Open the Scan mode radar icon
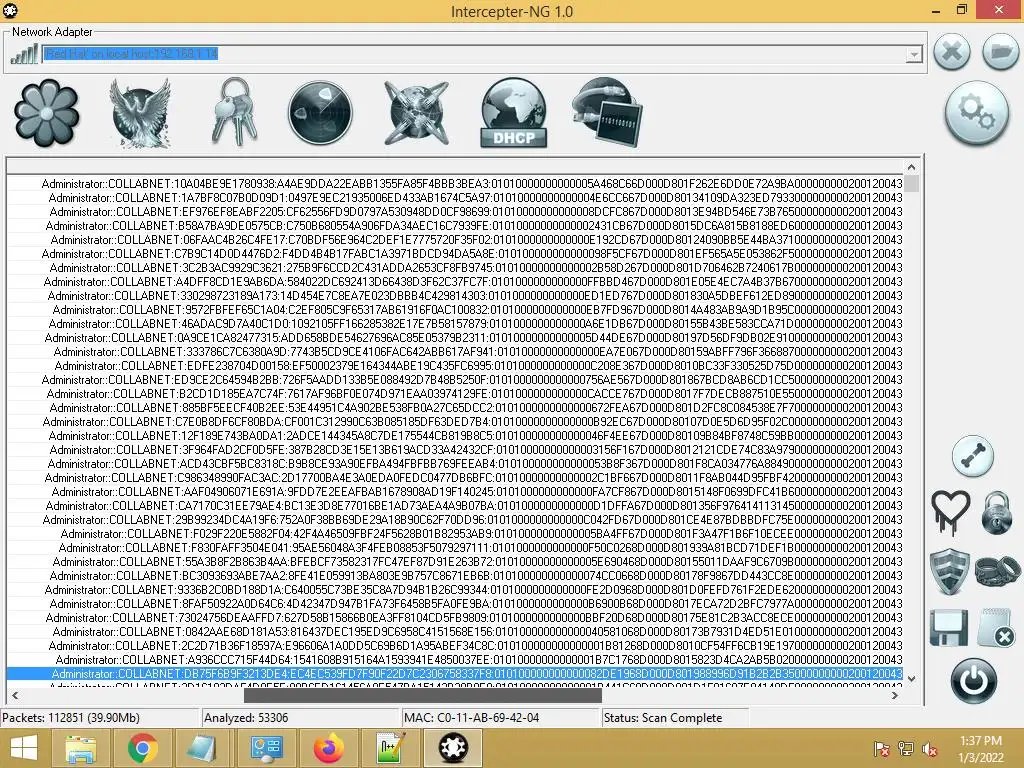Screen dimensions: 1024x768 pos(320,112)
